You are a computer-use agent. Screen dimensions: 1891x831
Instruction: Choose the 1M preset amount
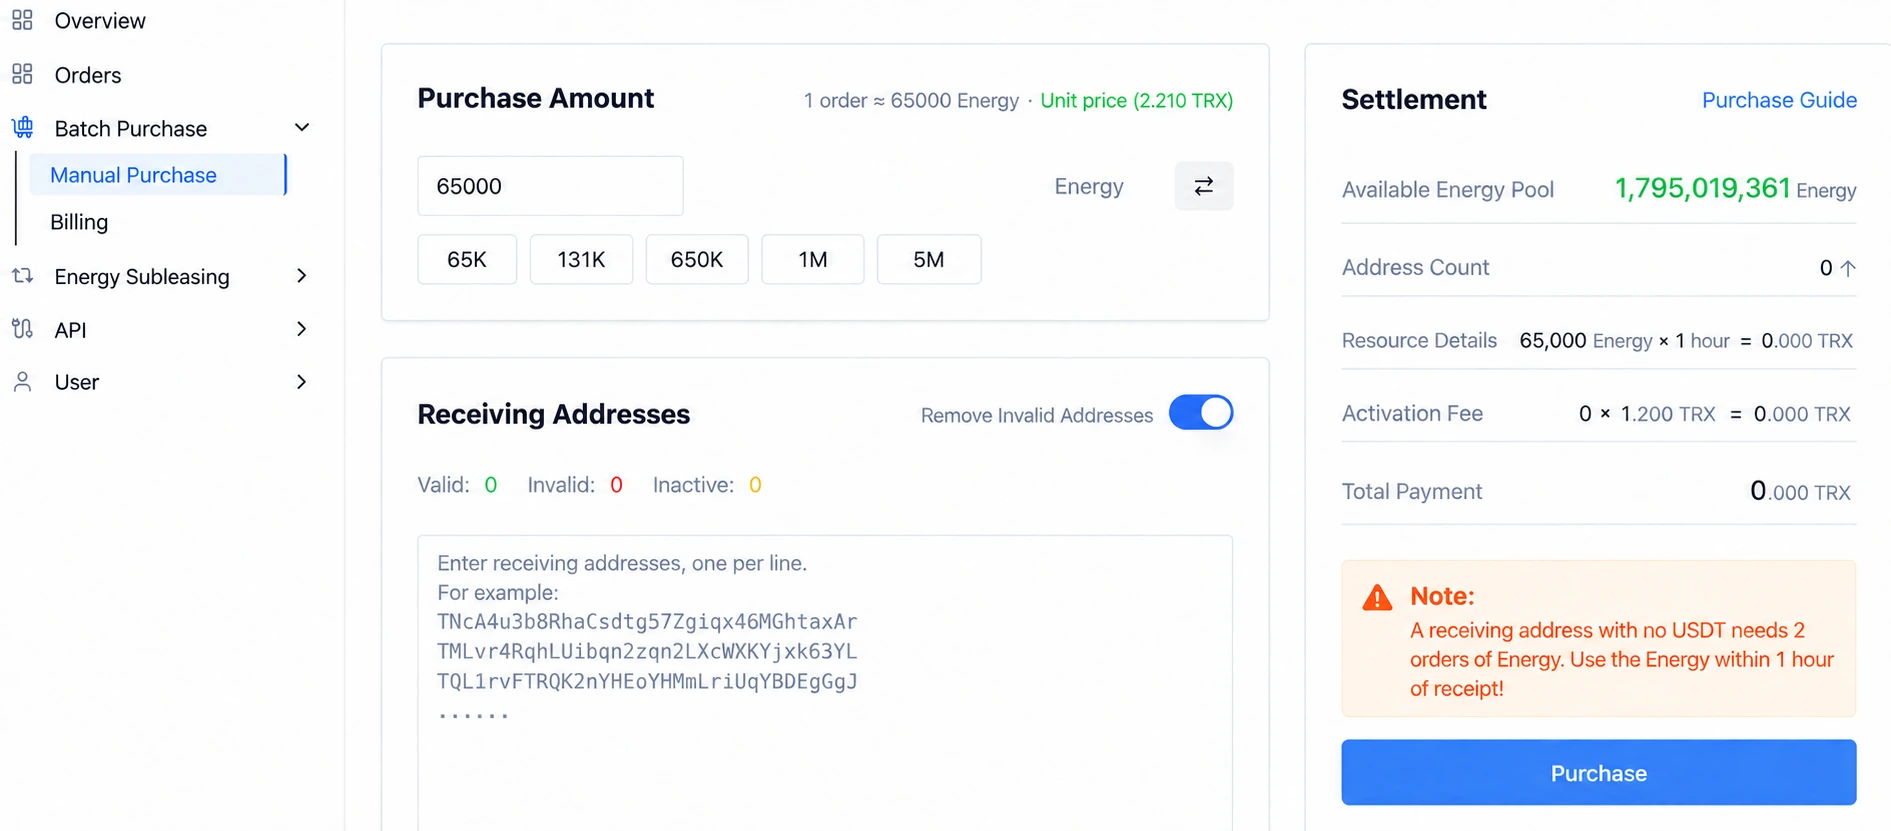pos(812,259)
